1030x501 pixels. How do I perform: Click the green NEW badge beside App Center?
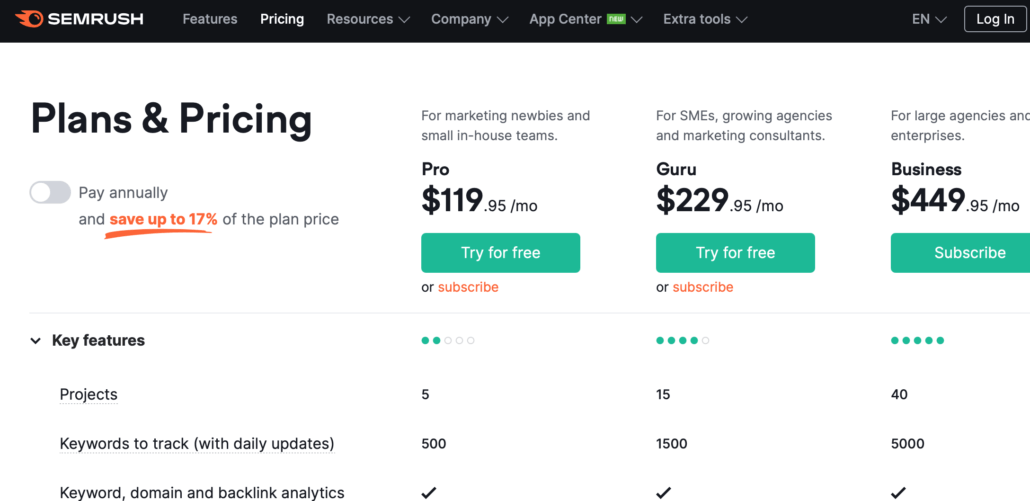616,19
